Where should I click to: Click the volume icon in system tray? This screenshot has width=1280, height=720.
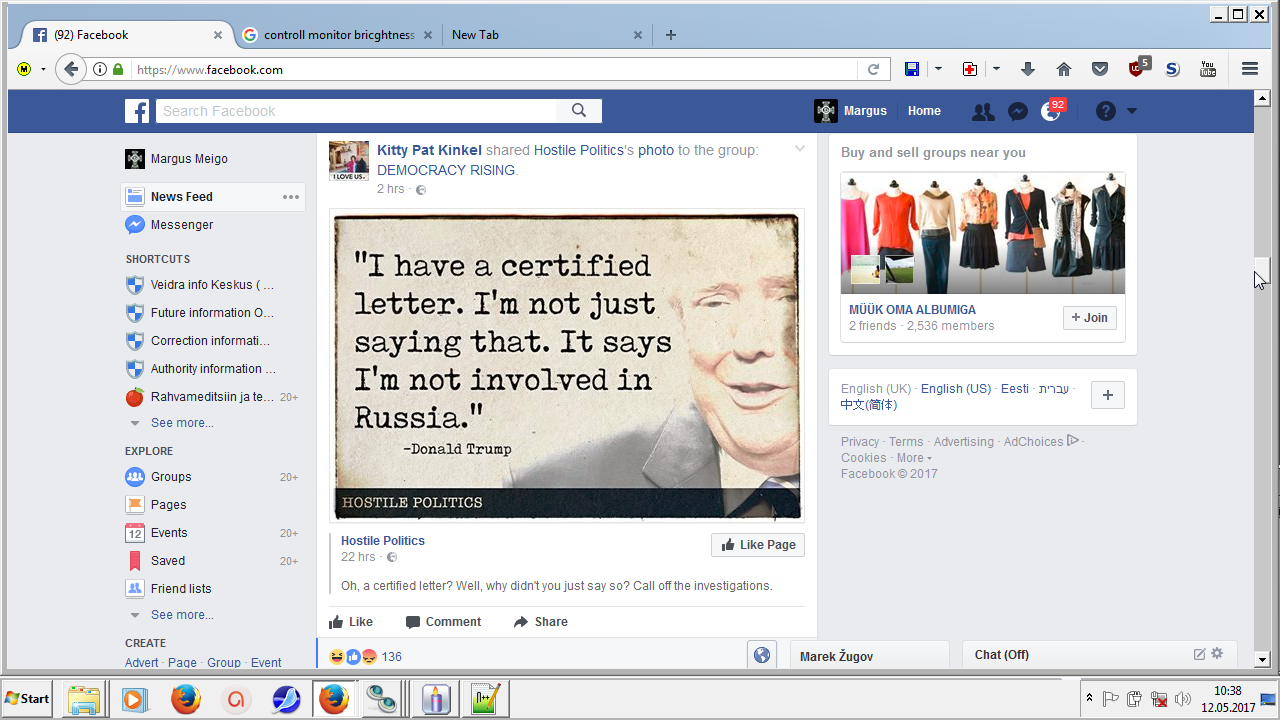1183,699
